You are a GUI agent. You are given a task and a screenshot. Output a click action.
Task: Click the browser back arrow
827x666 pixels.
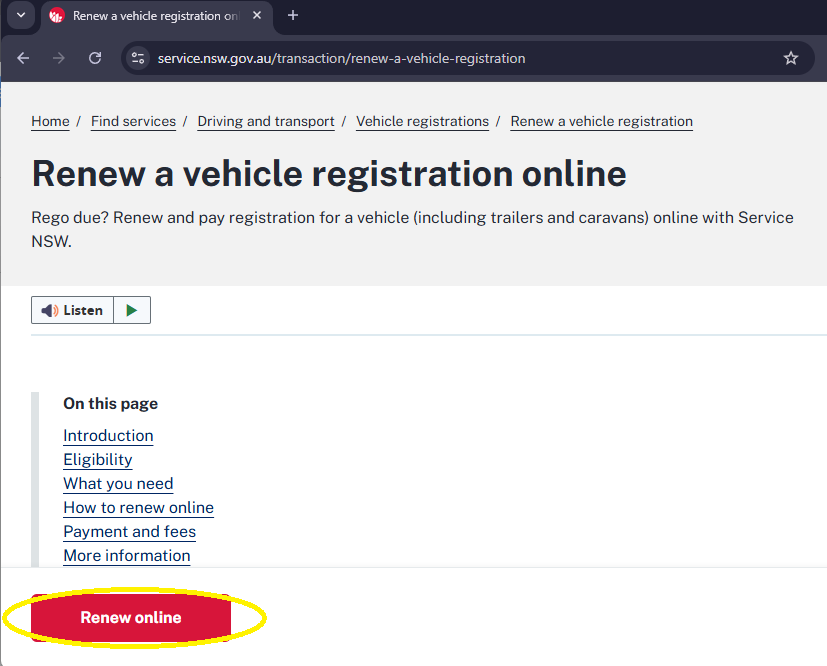[x=23, y=58]
